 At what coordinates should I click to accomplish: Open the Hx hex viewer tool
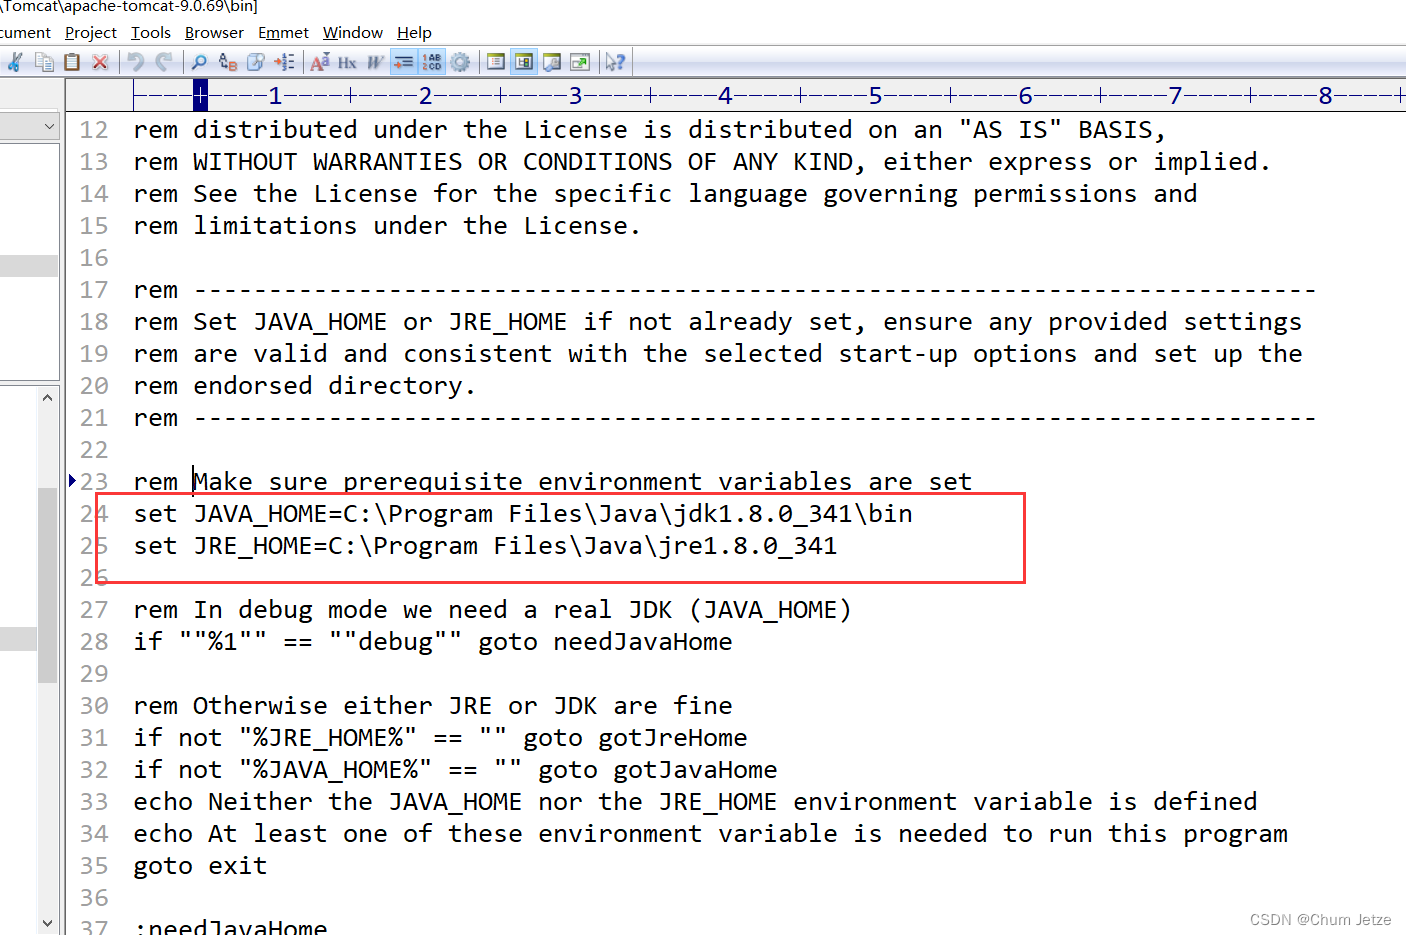click(347, 61)
